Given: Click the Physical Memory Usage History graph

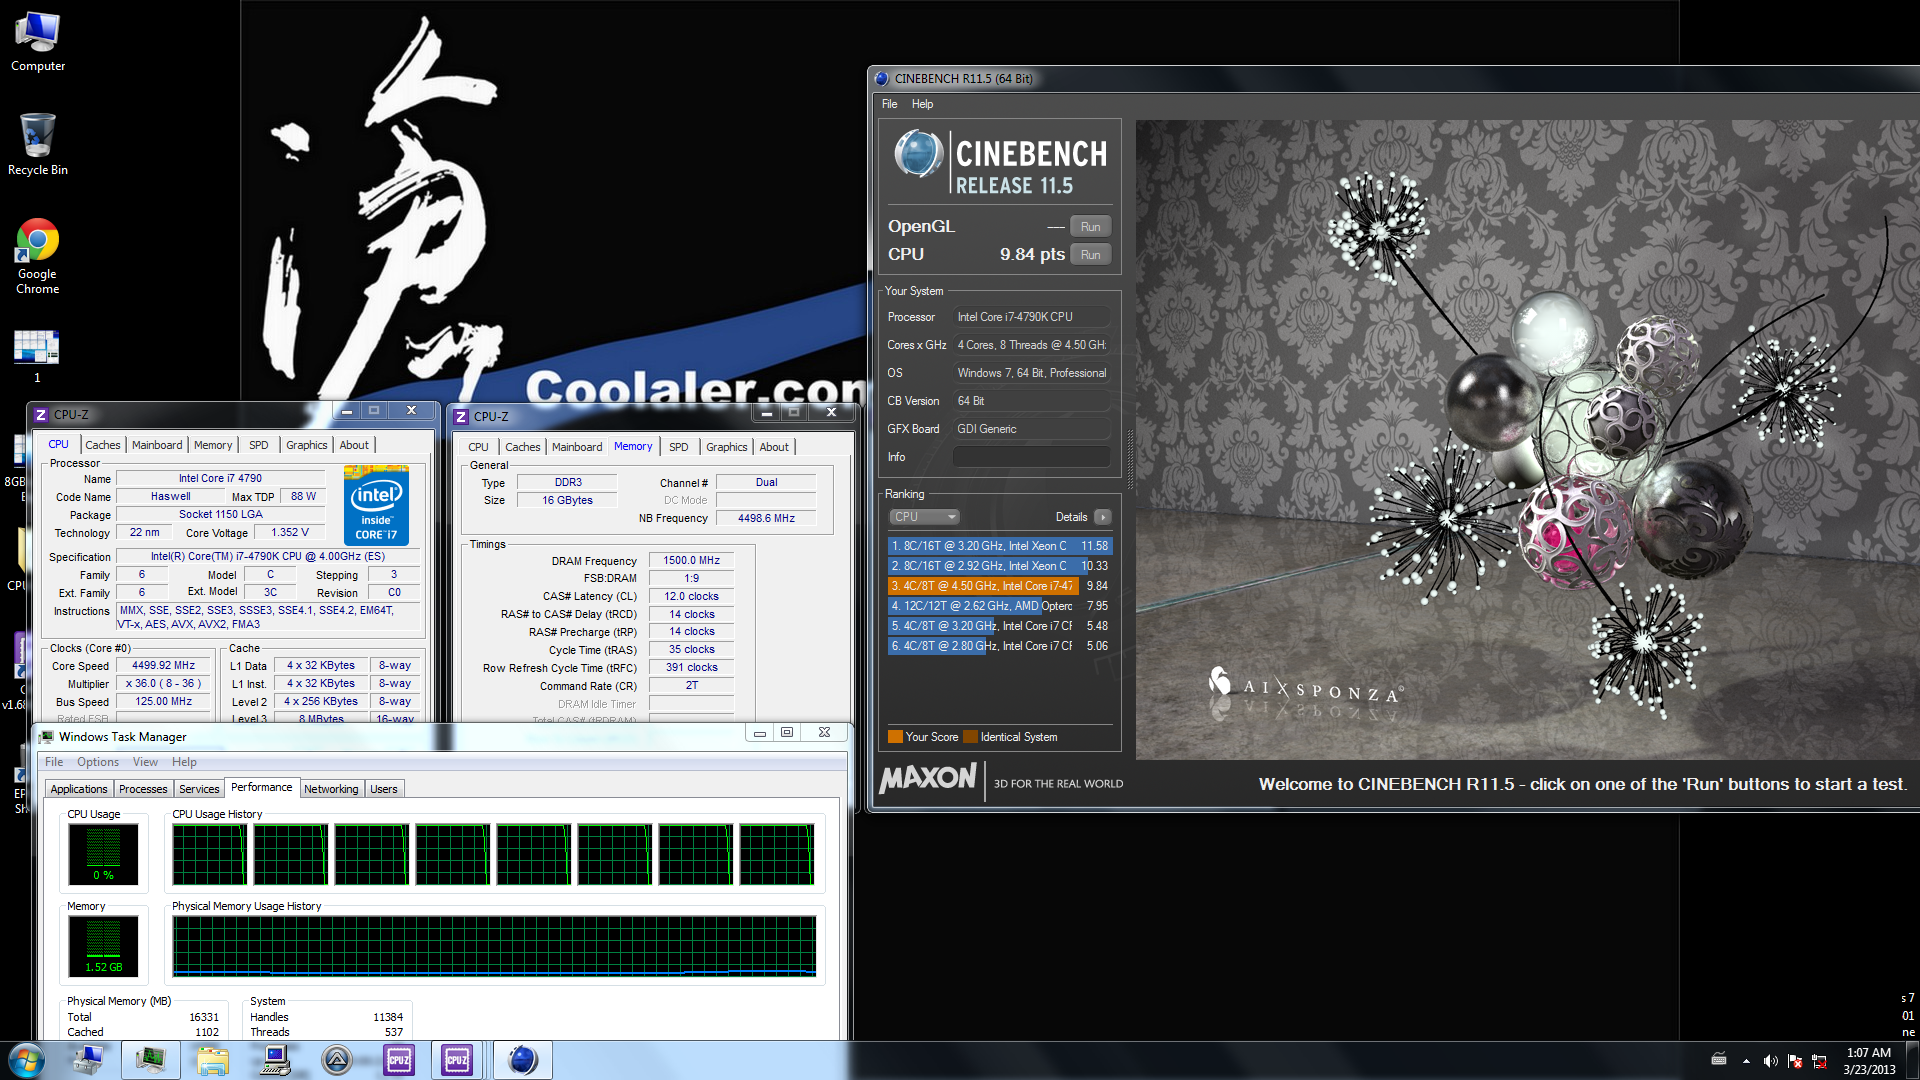Looking at the screenshot, I should (x=494, y=946).
